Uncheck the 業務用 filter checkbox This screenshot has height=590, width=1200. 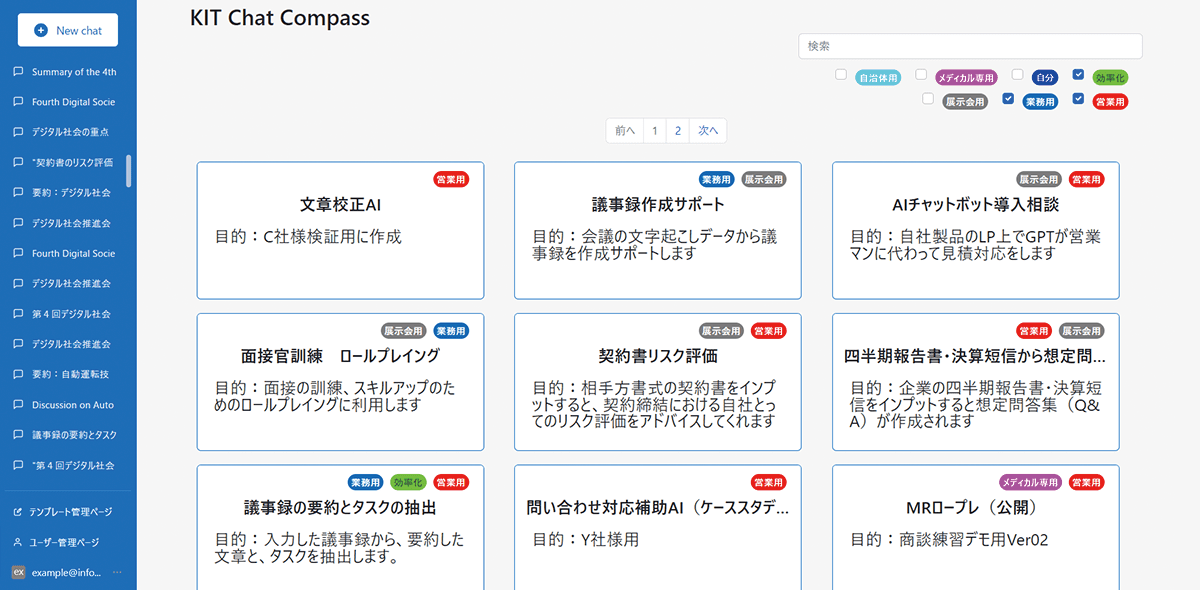click(1007, 100)
